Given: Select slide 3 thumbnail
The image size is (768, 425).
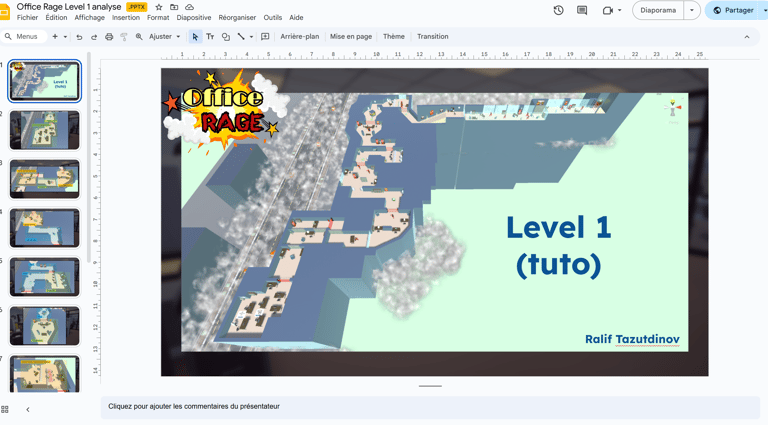Looking at the screenshot, I should point(45,179).
